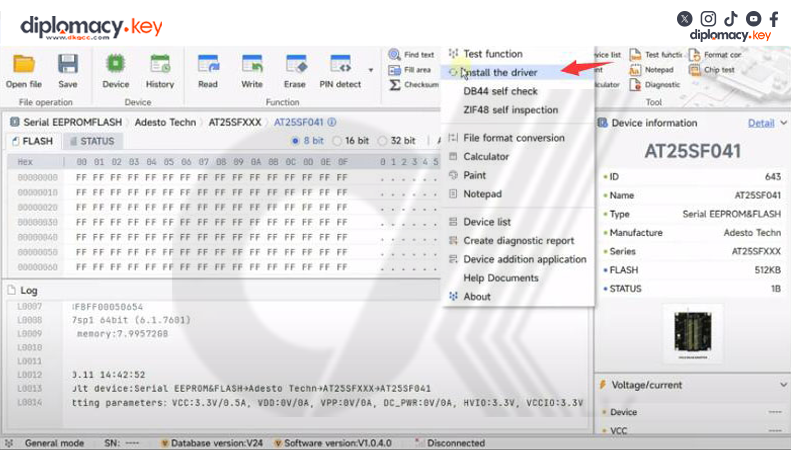Choose Test function menu entry

(x=518, y=53)
